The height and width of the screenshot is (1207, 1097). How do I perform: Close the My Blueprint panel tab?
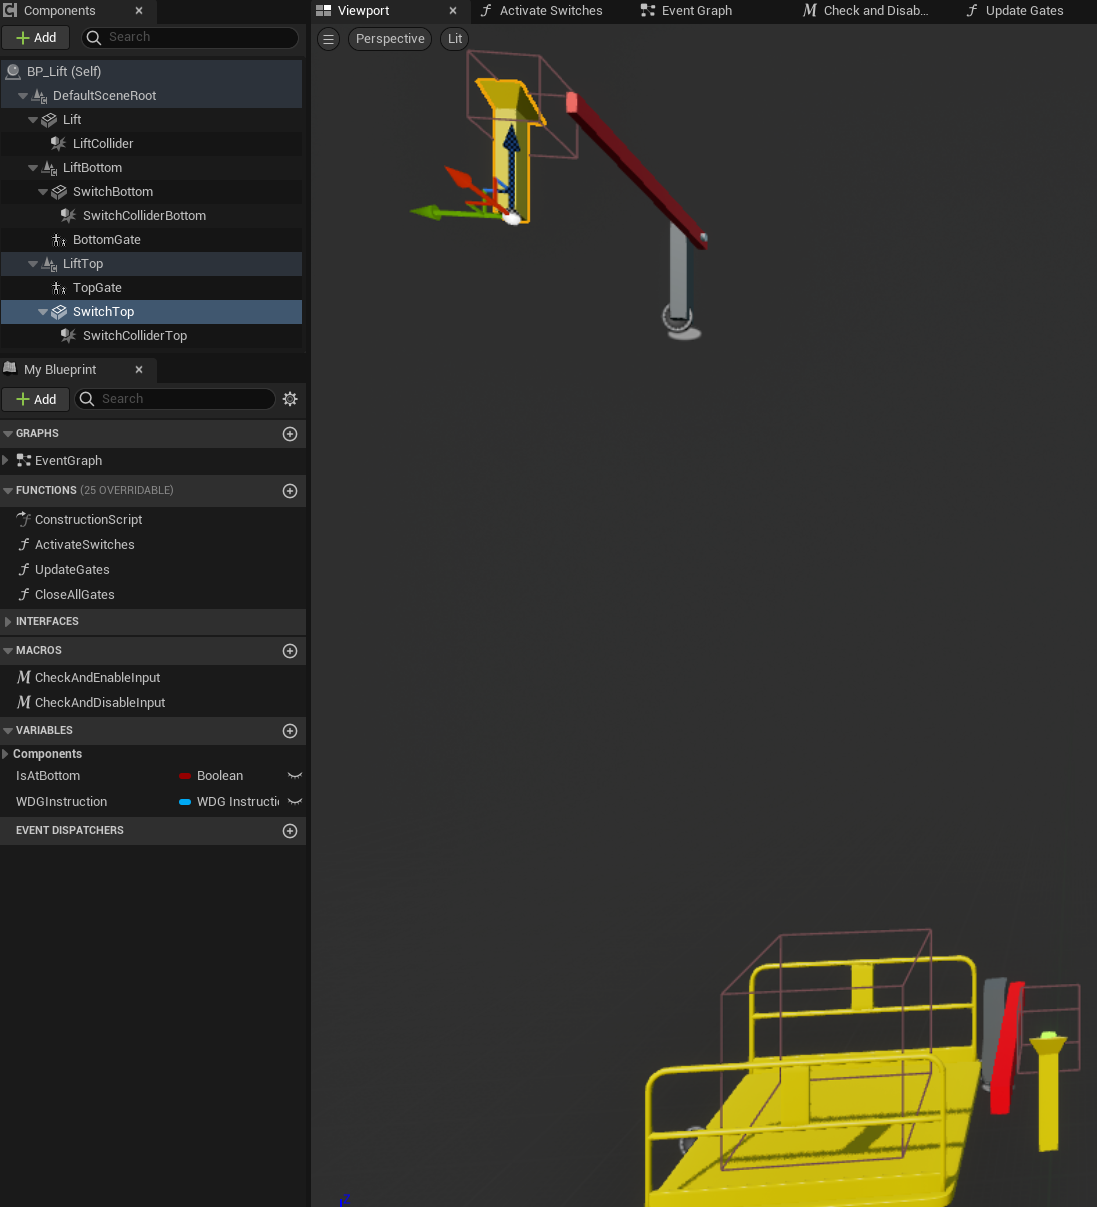(139, 370)
